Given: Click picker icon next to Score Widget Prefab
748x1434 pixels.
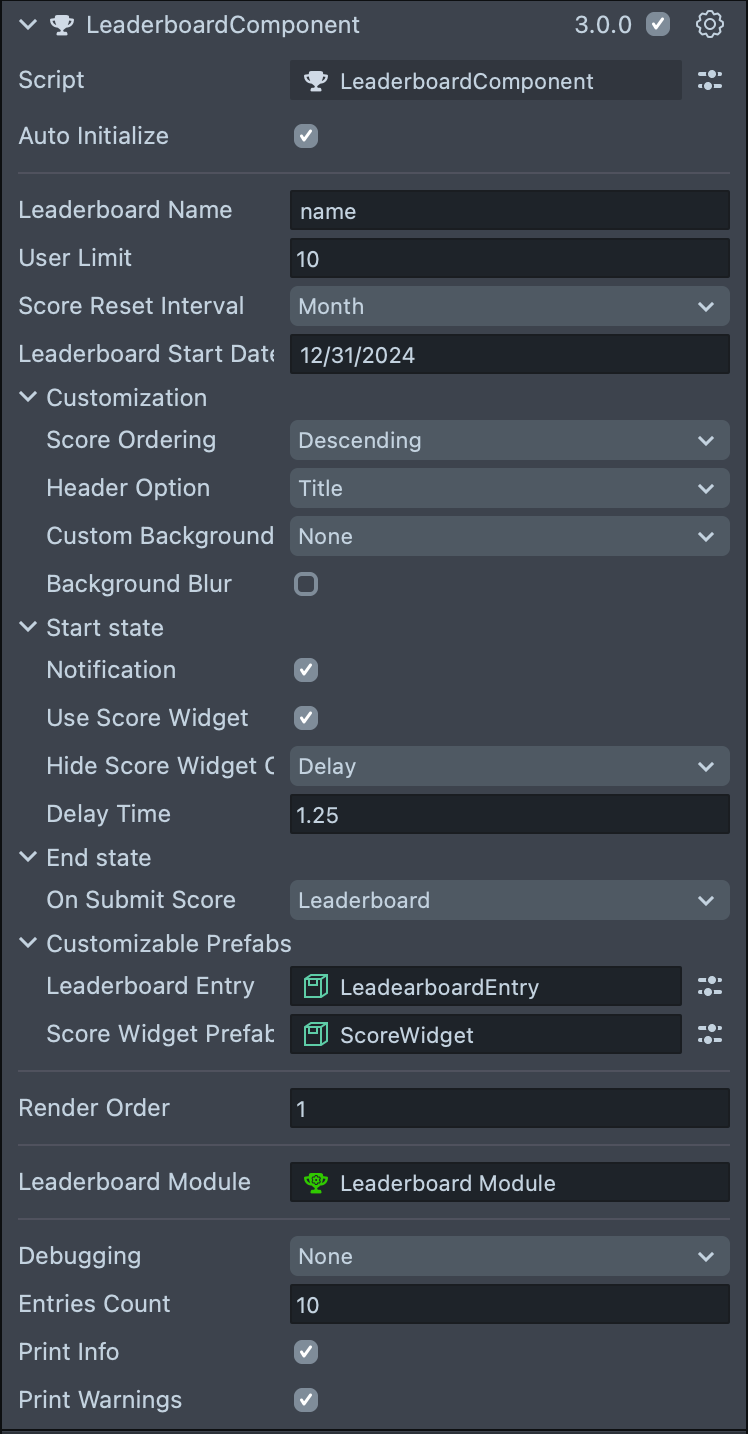Looking at the screenshot, I should tap(709, 1035).
